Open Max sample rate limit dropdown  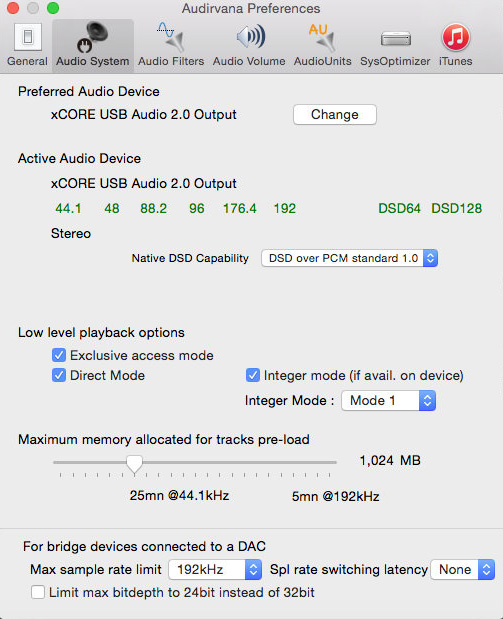pos(215,569)
